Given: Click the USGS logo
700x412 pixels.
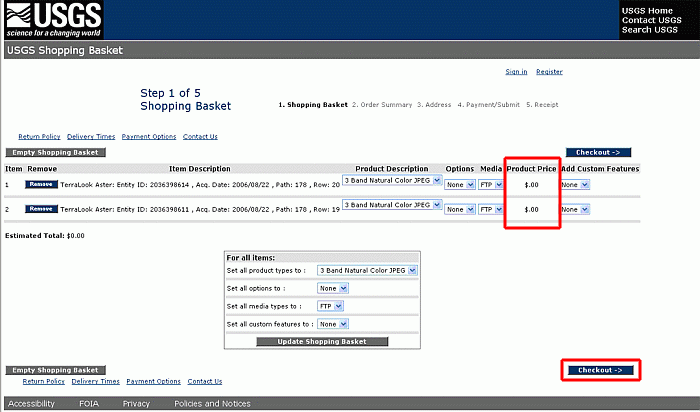Looking at the screenshot, I should coord(54,20).
